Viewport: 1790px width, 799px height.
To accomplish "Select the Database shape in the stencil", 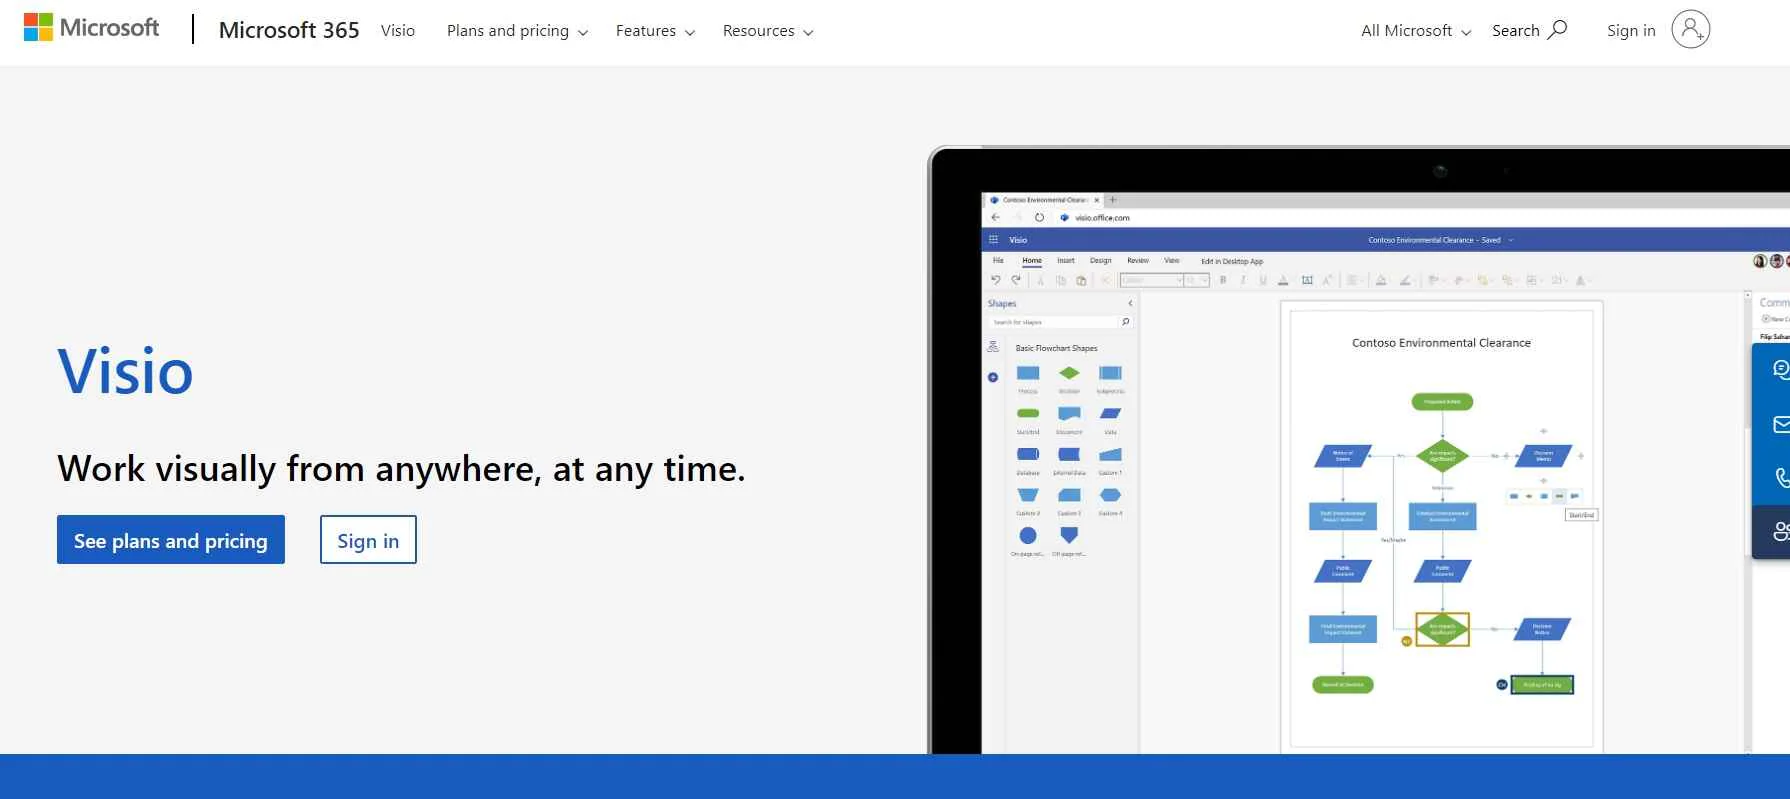I will (x=1028, y=454).
